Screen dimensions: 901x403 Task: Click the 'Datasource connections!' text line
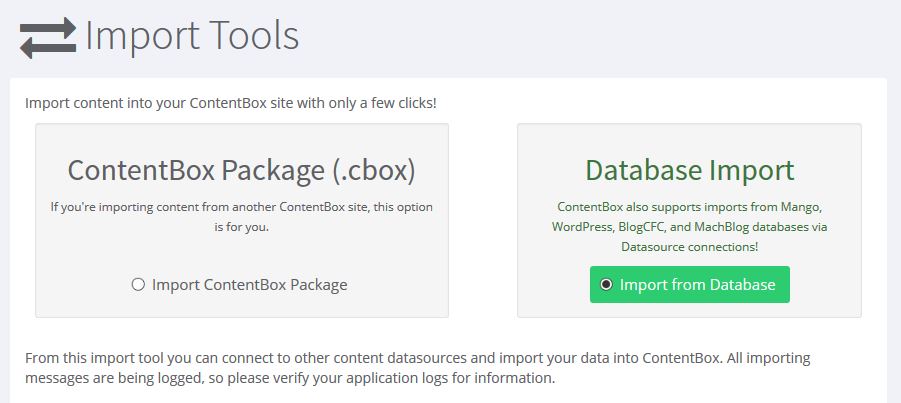(x=689, y=246)
